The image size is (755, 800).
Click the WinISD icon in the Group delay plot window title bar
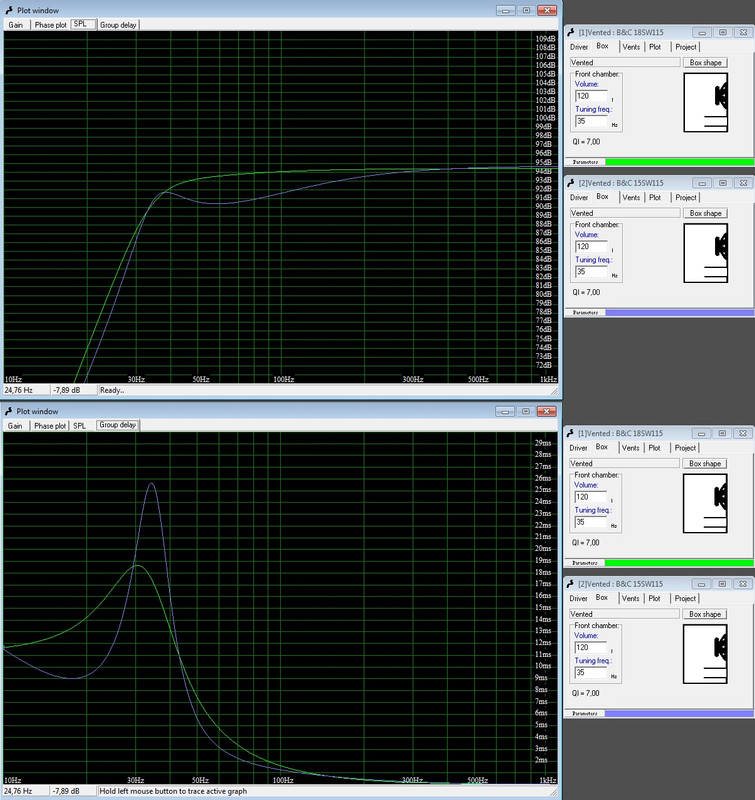pos(9,411)
